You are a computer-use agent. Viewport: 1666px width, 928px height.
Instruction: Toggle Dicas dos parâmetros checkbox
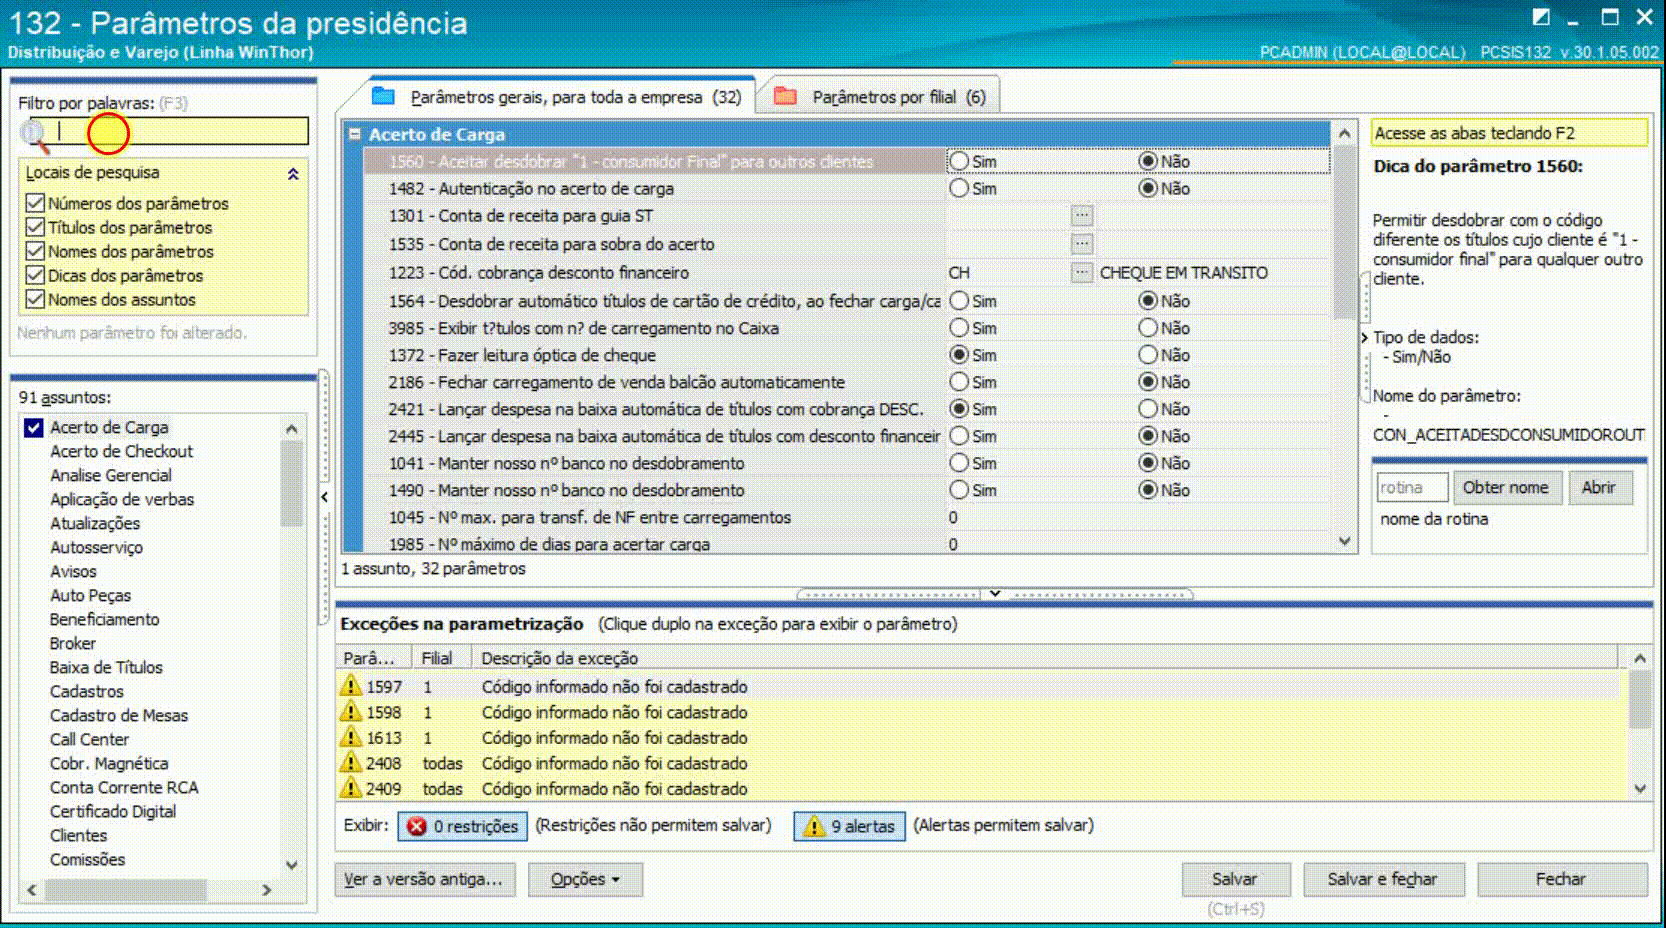click(35, 275)
